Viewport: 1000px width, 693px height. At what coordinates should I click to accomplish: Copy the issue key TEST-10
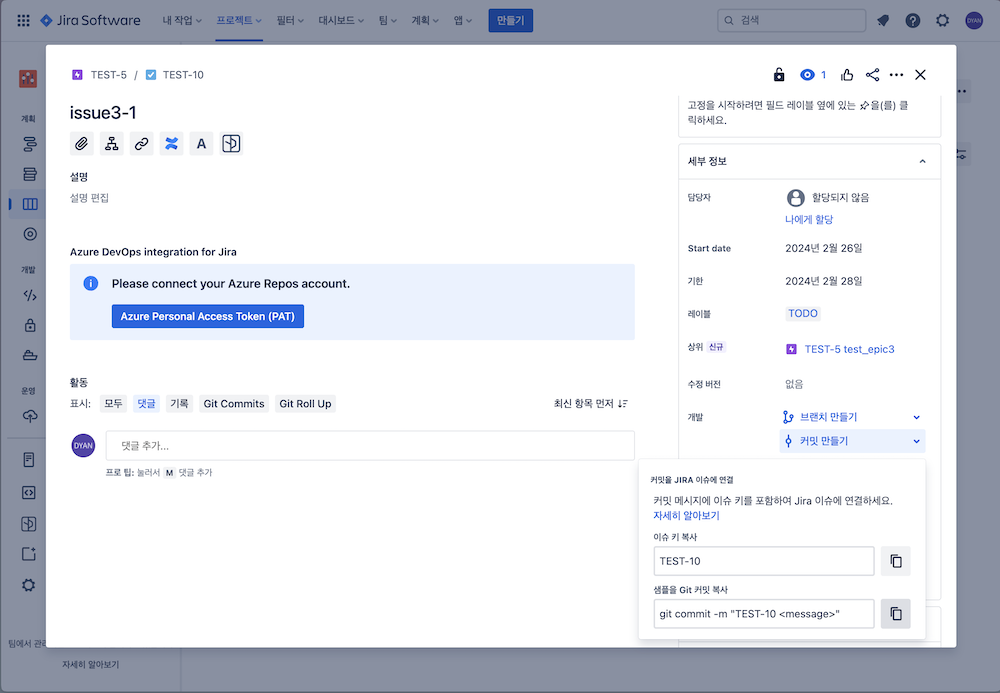[895, 561]
